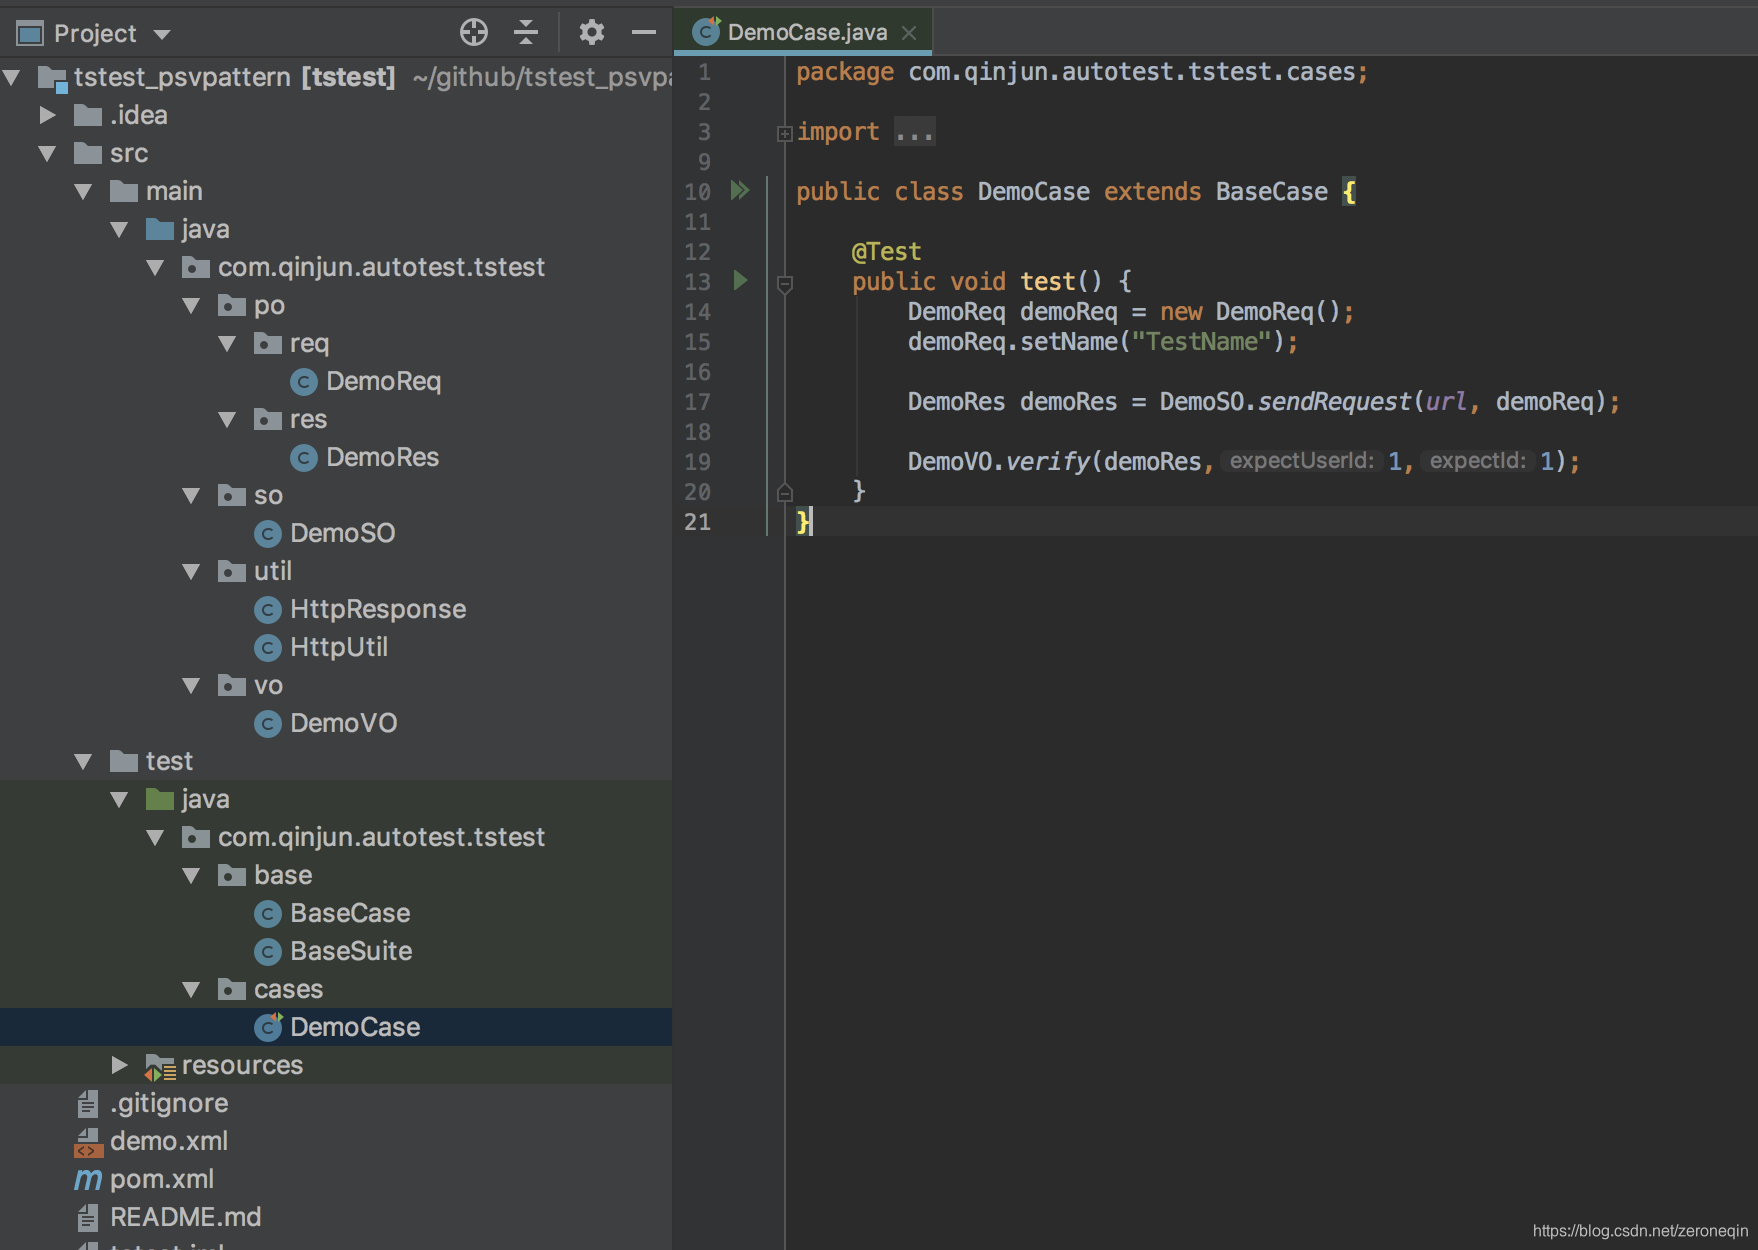The width and height of the screenshot is (1758, 1250).
Task: Switch to the DemoCase.java editor tab
Action: click(x=803, y=32)
